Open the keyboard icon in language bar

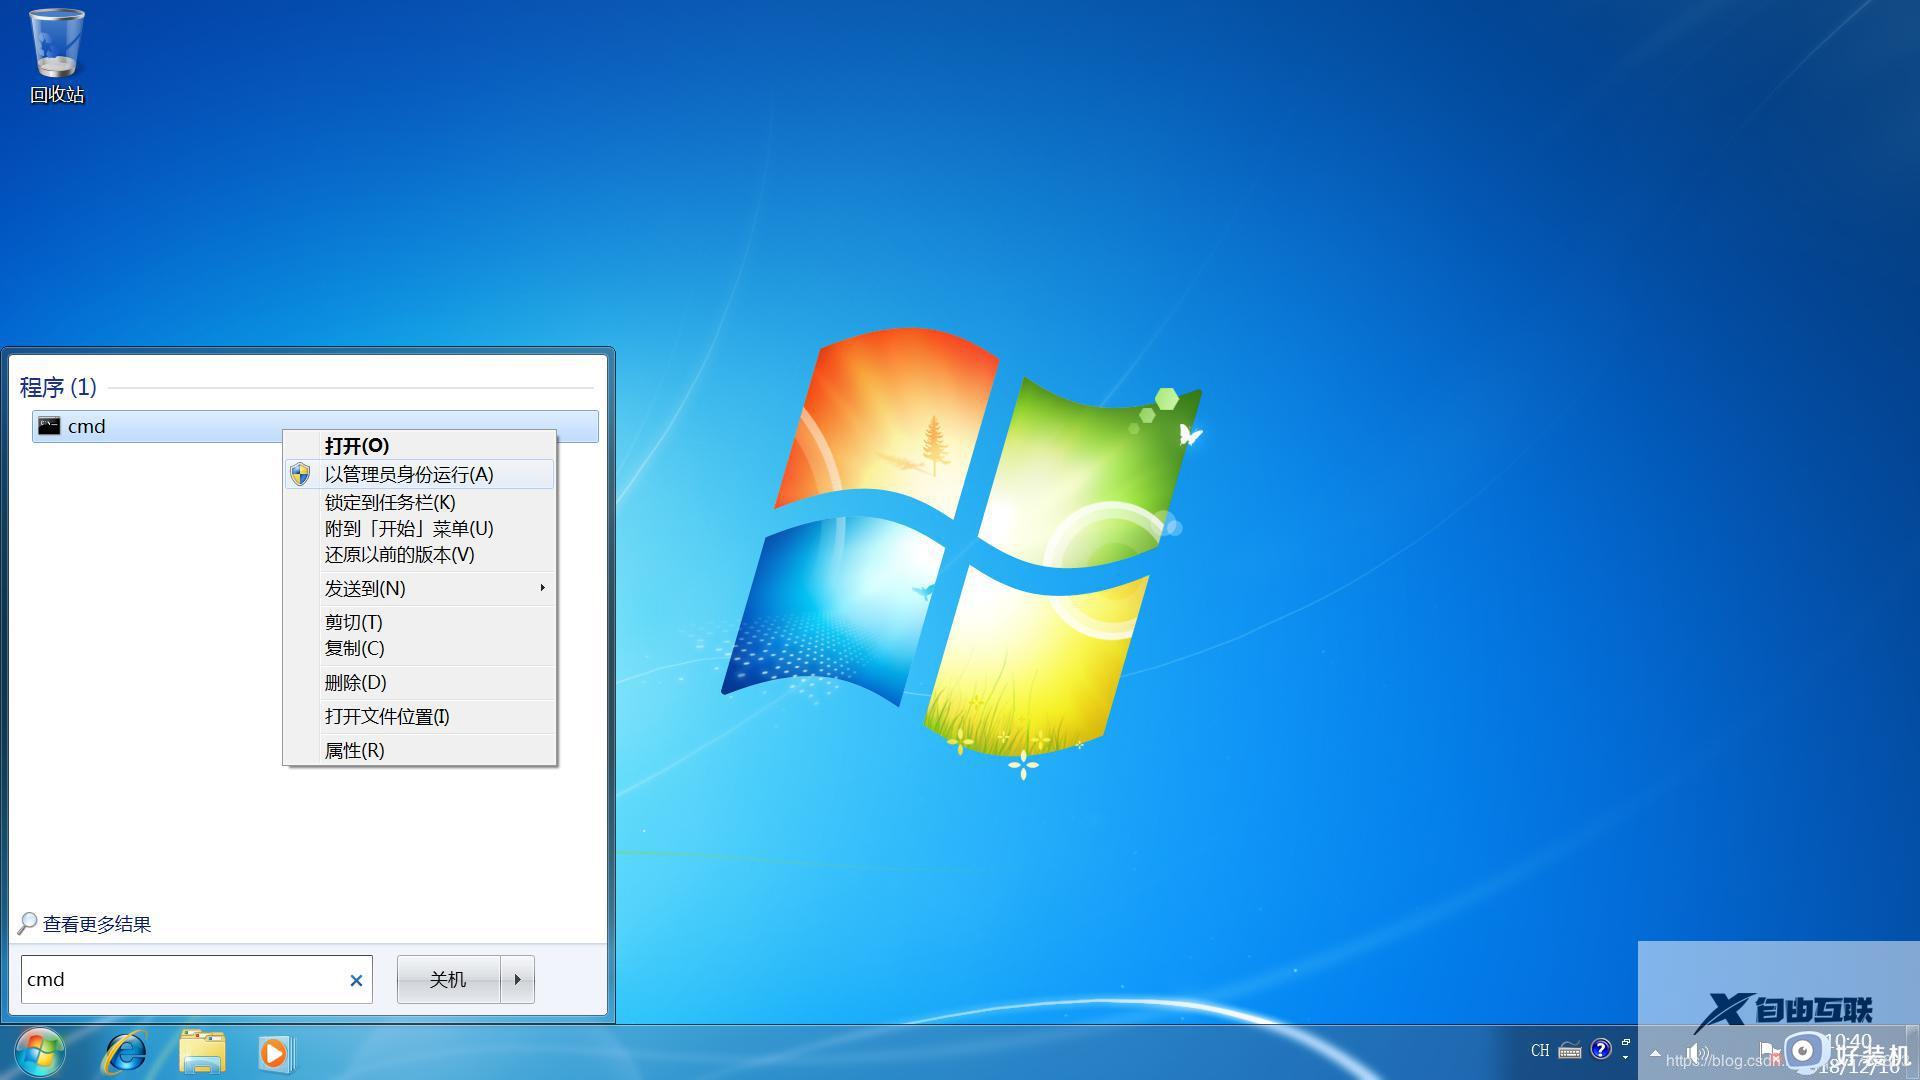click(x=1570, y=1050)
